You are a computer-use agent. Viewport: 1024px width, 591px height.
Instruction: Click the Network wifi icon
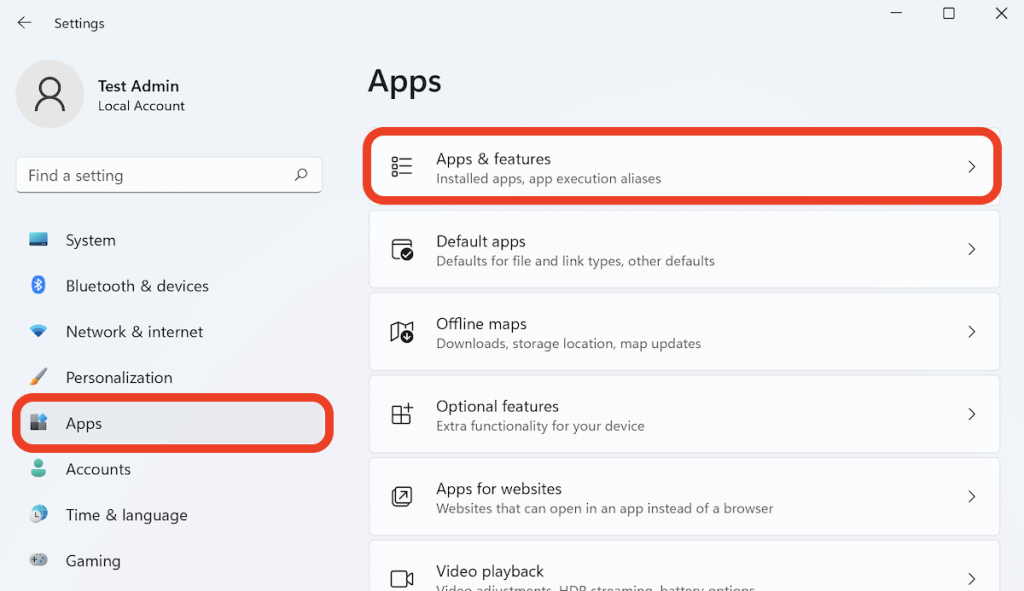[x=39, y=331]
